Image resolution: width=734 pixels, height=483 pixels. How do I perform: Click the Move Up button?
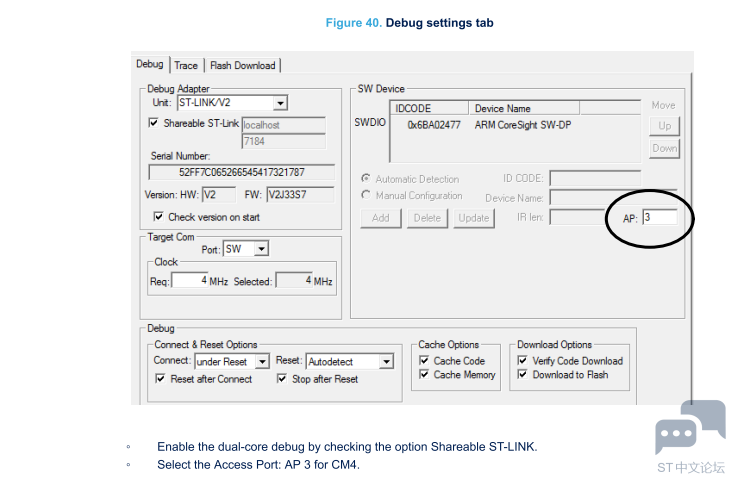pos(664,126)
